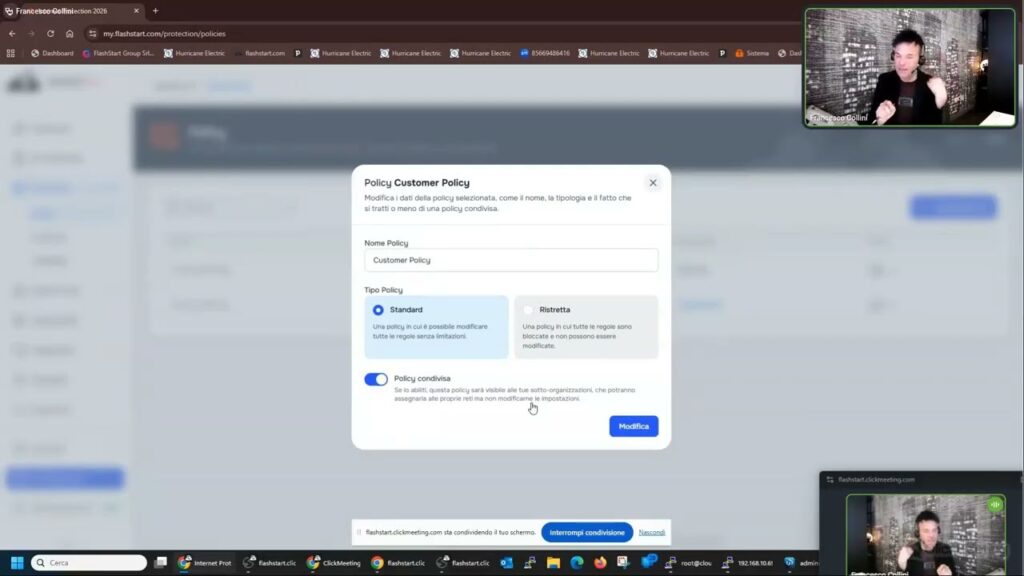
Task: Click the Modifica button
Action: tap(633, 426)
